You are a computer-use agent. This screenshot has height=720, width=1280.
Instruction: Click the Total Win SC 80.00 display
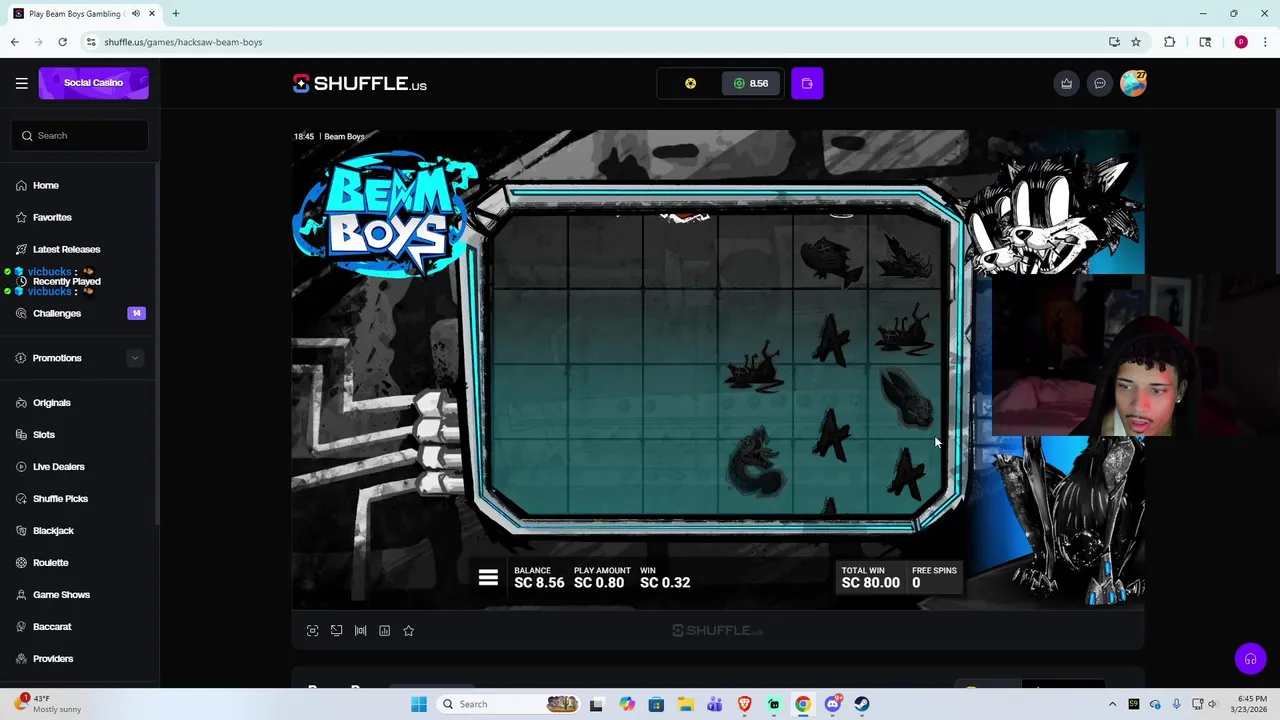coord(870,577)
